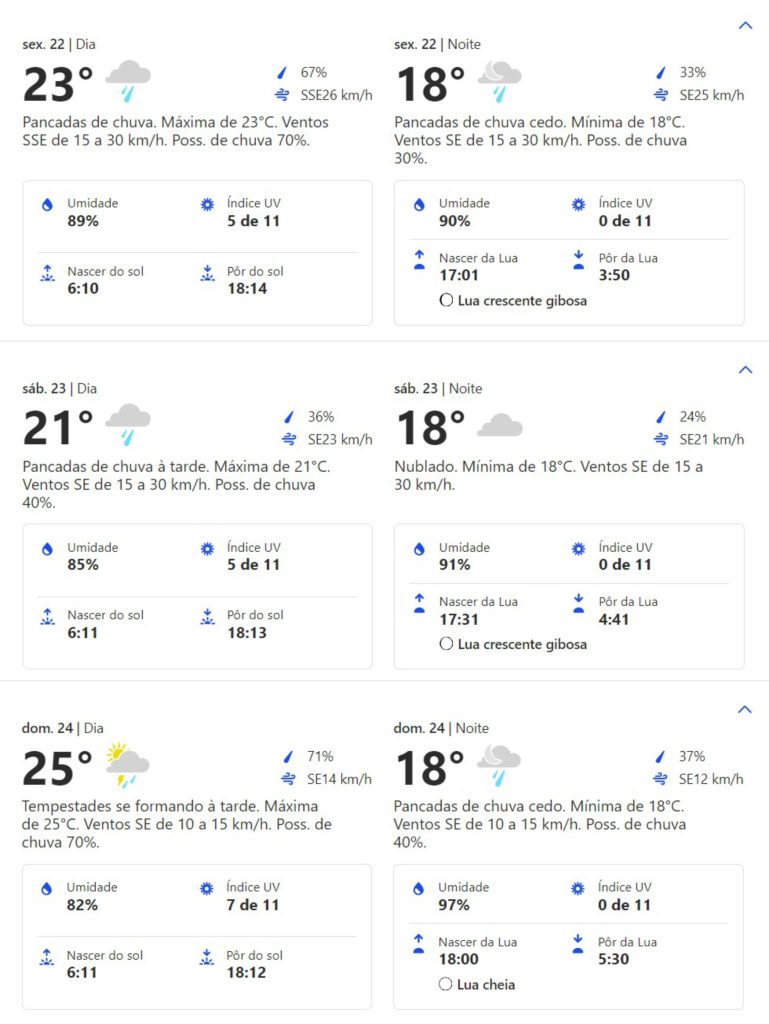769x1024 pixels.
Task: Collapse the sáb. 23 forecast section
Action: click(744, 370)
